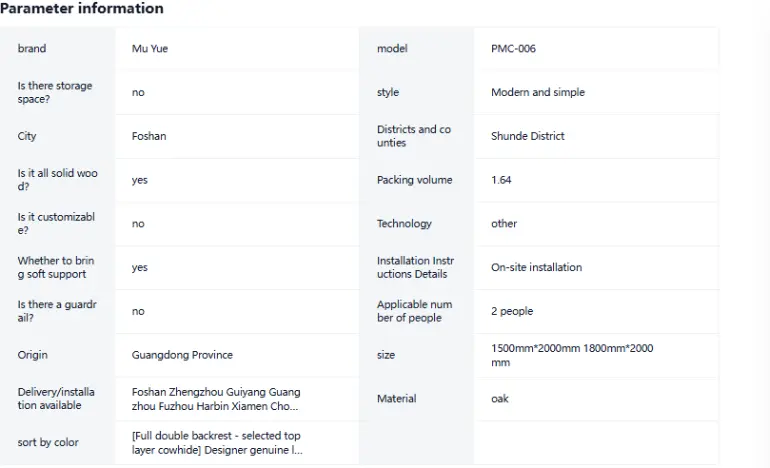Expand truncated Delivery/installation cities text

216,399
